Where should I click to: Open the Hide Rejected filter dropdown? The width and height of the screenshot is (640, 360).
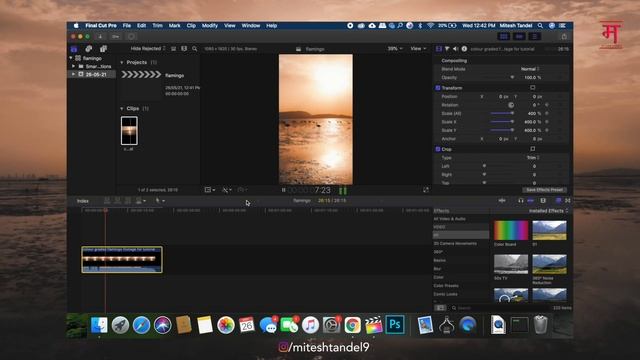tap(148, 49)
